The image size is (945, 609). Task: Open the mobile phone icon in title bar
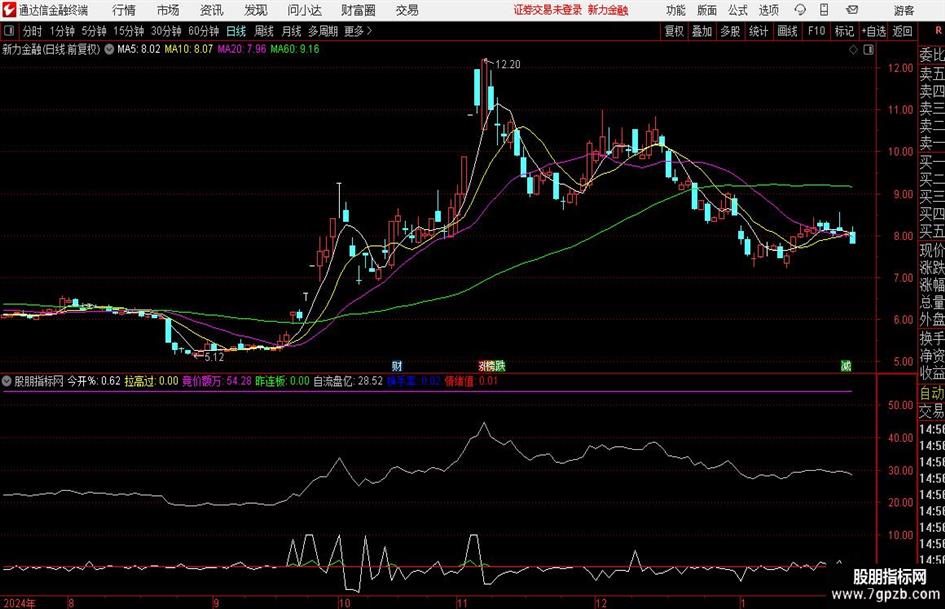point(824,10)
